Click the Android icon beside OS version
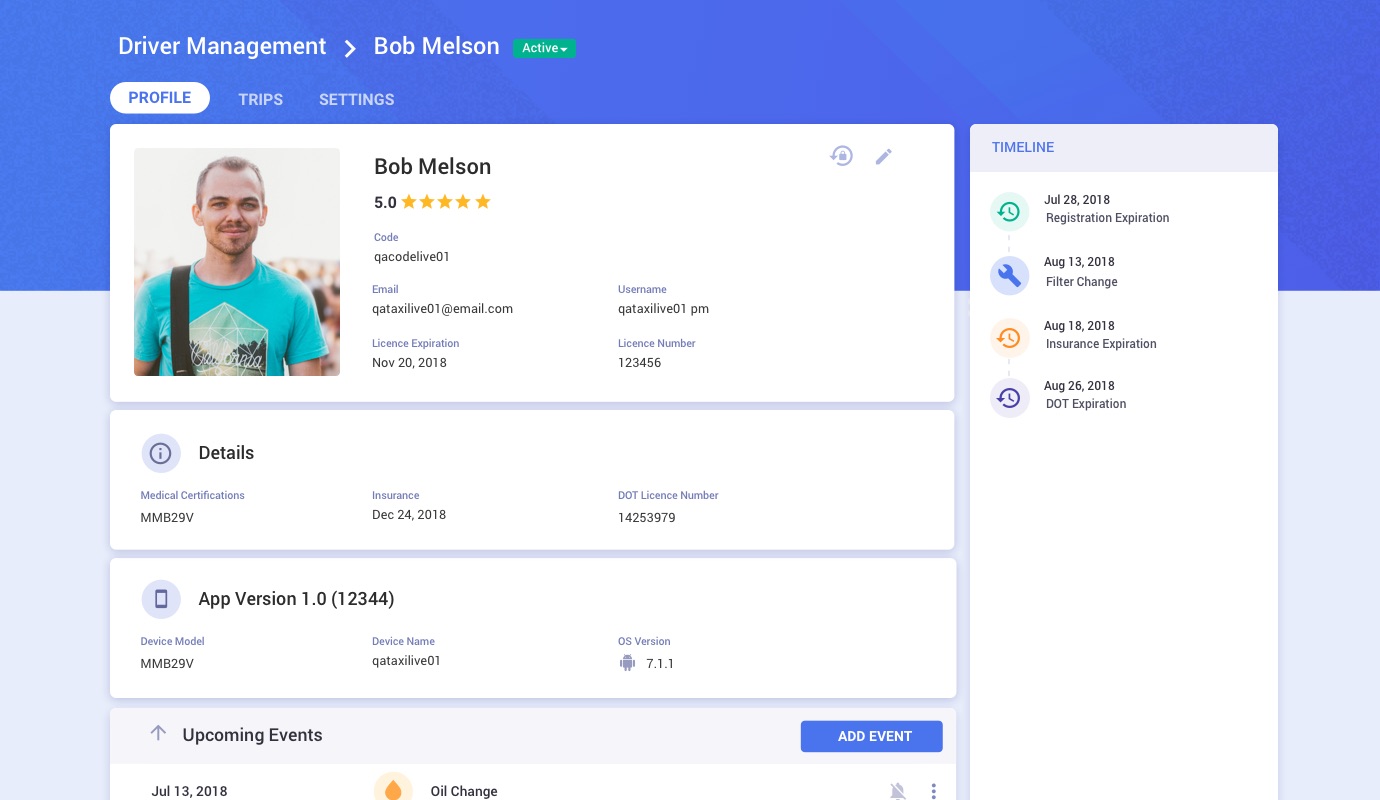This screenshot has width=1380, height=800. 627,662
